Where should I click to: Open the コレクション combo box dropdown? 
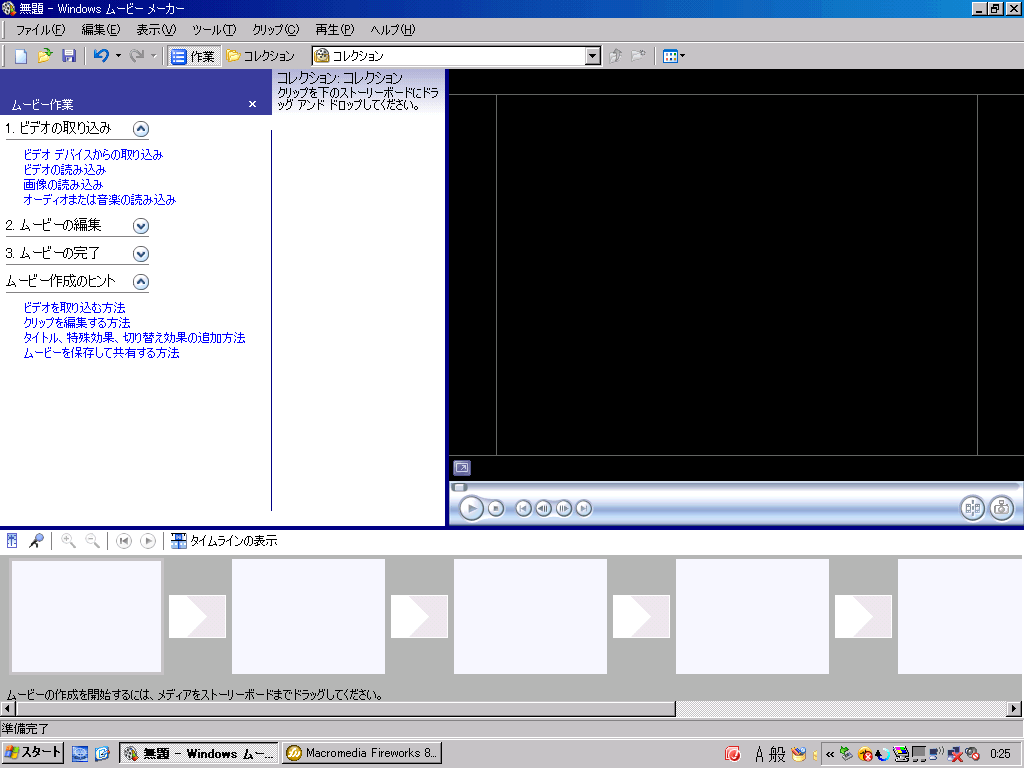[x=592, y=56]
